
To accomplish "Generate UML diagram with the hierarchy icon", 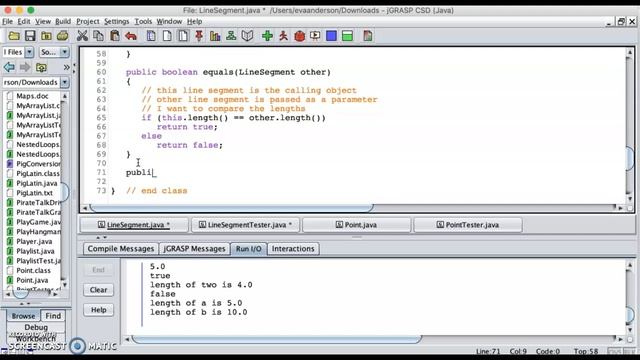I will [x=231, y=36].
